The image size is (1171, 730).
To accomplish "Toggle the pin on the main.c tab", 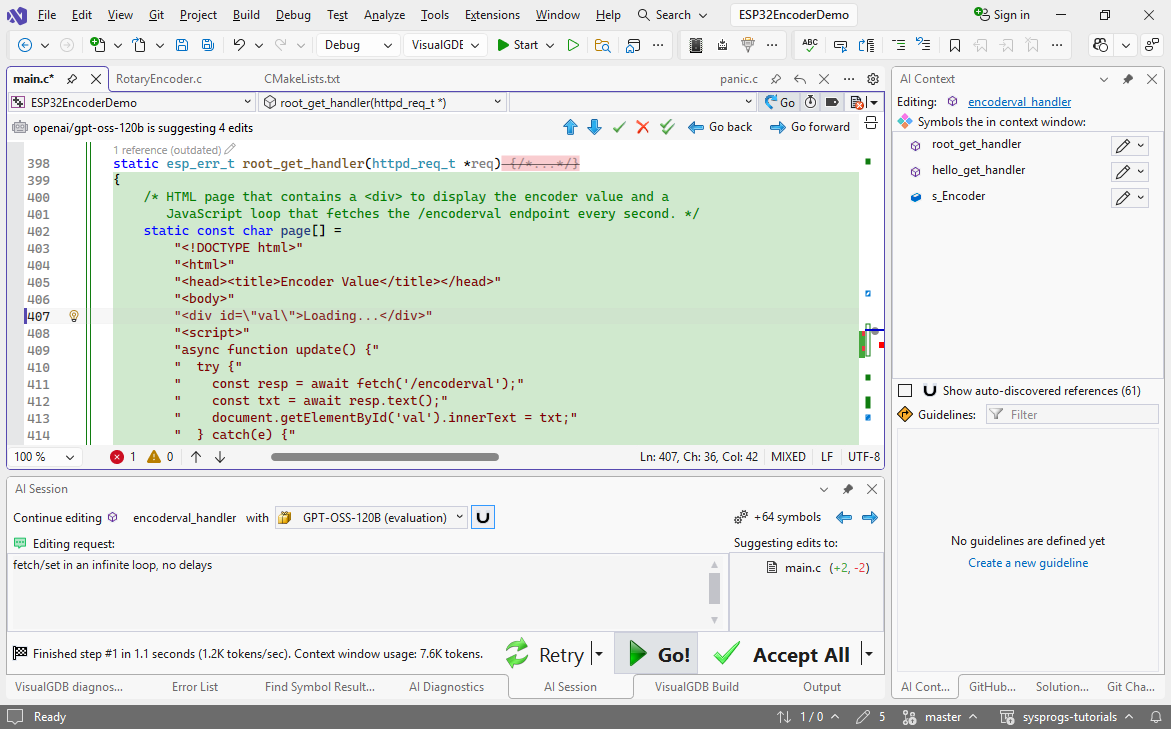I will (x=72, y=79).
